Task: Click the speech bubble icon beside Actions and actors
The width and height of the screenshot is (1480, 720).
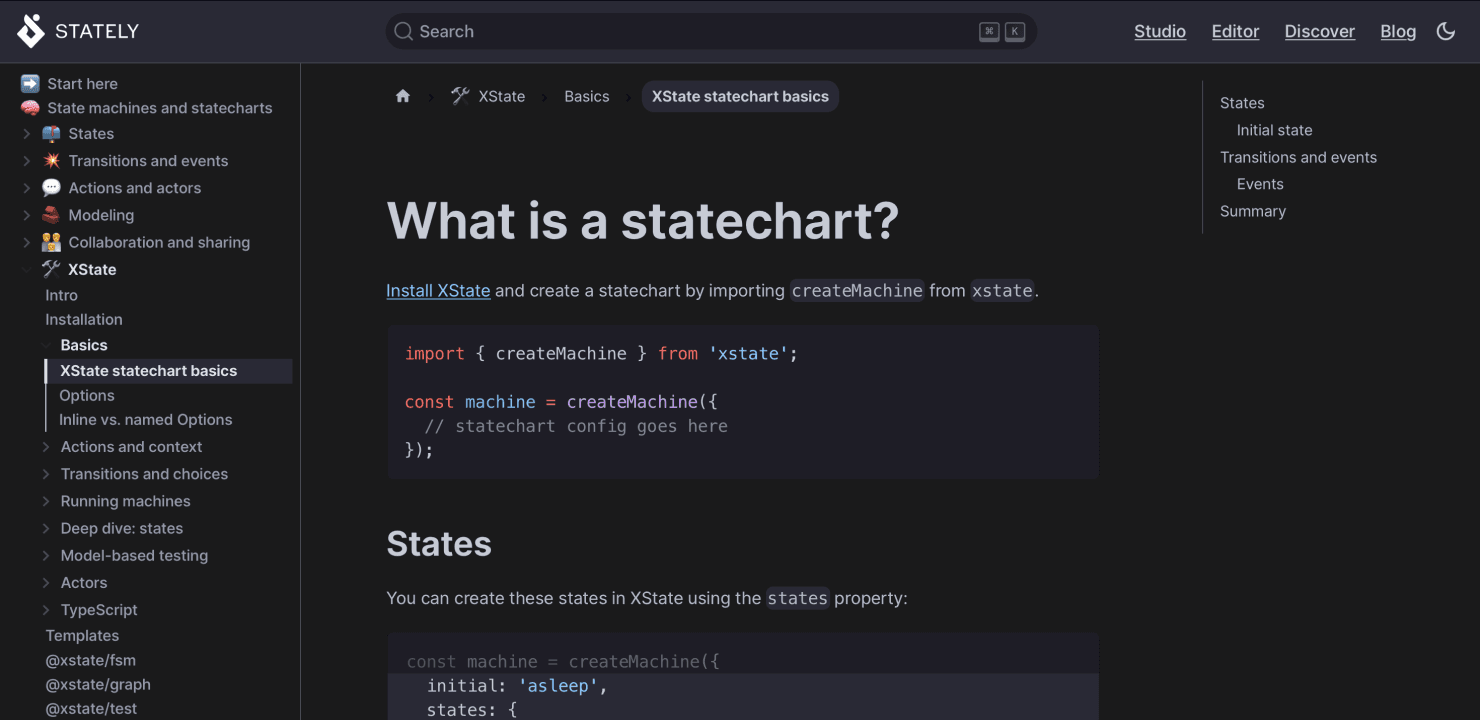Action: click(x=50, y=187)
